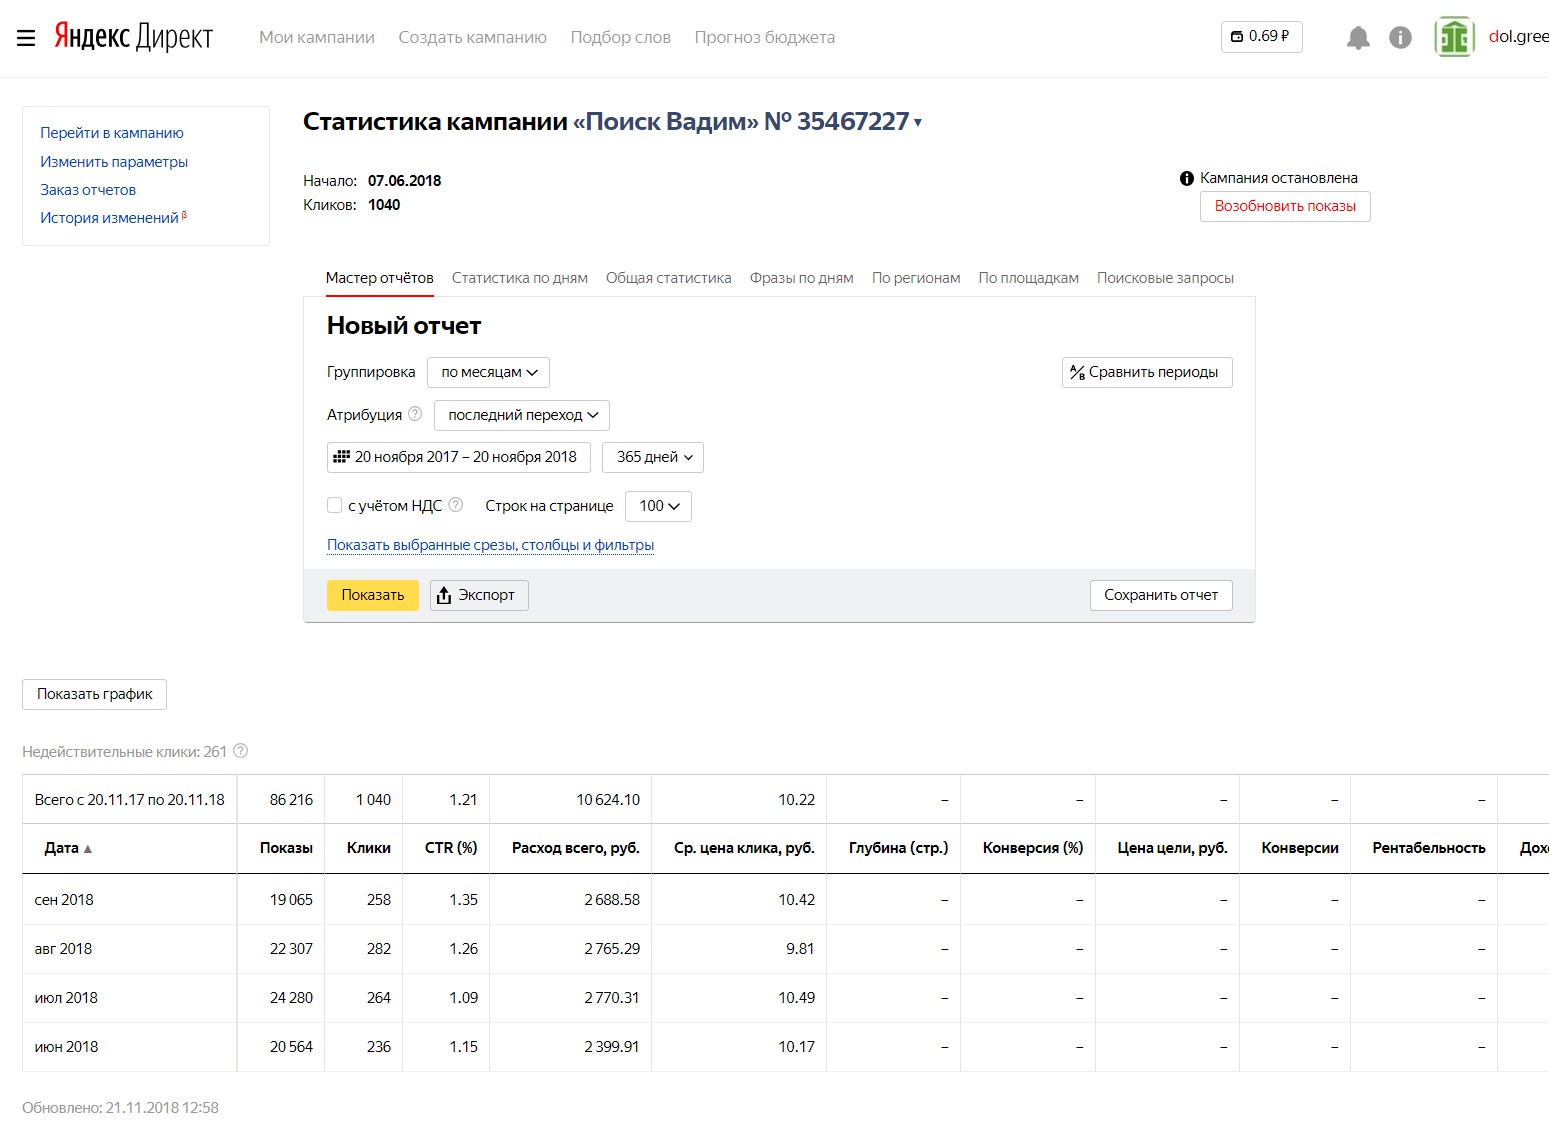Open the user avatar picture
This screenshot has width=1550, height=1134.
pyautogui.click(x=1454, y=37)
